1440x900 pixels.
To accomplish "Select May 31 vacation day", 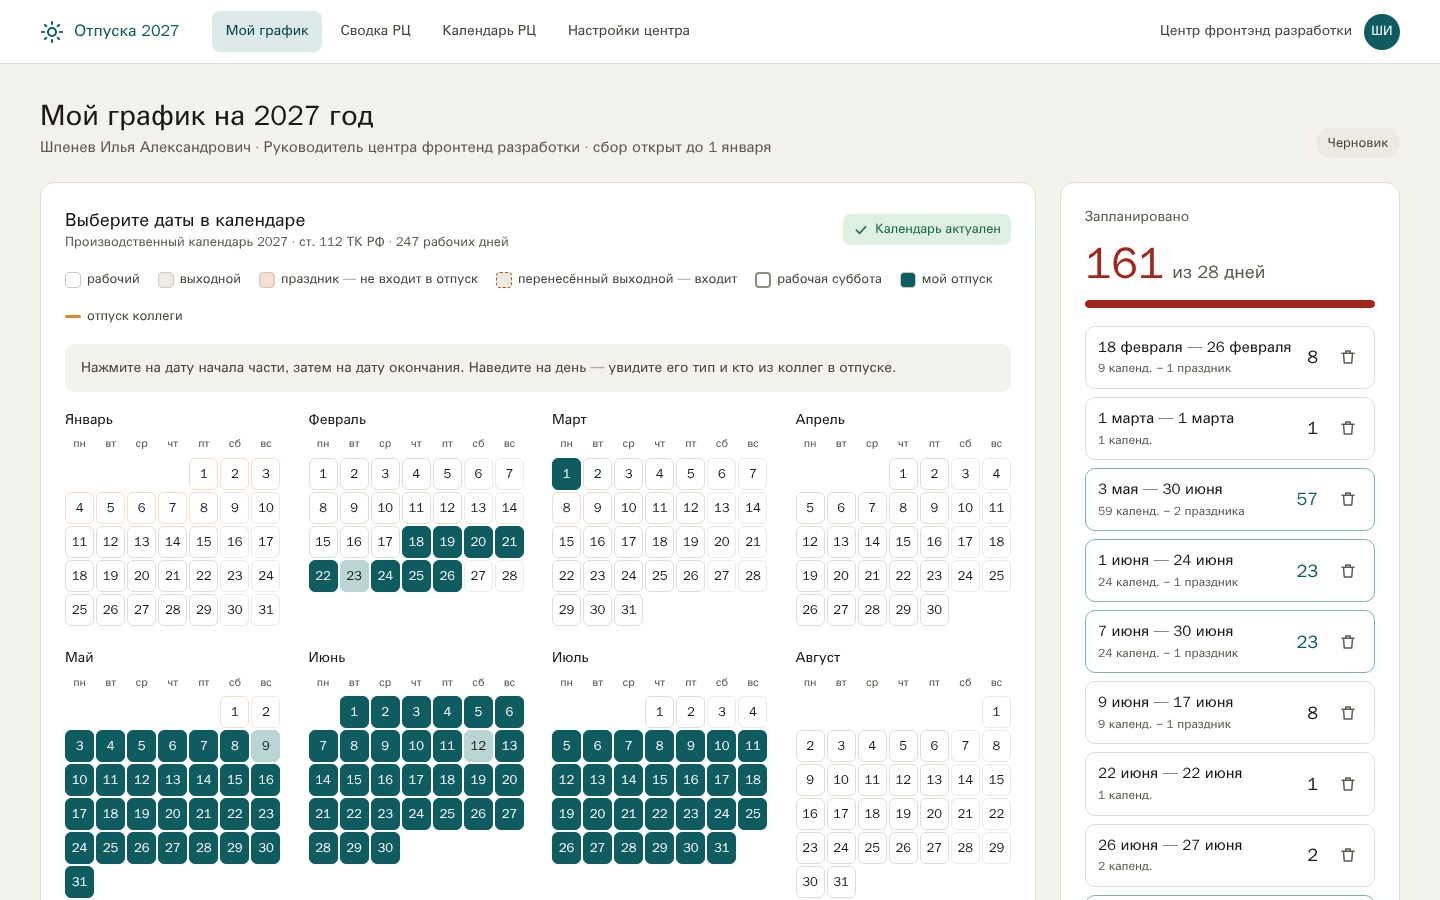I will point(80,882).
